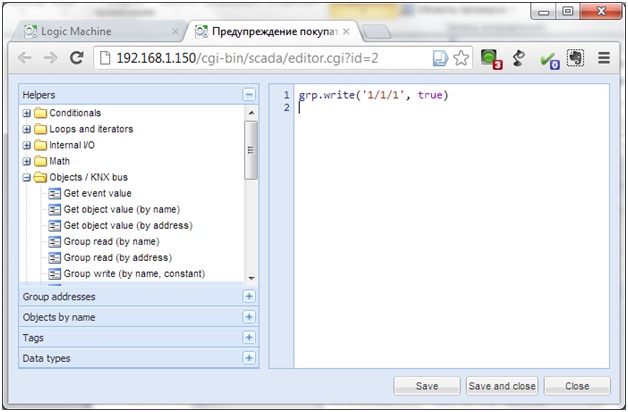Click the Helpers panel header title
628x412 pixels.
pos(39,95)
